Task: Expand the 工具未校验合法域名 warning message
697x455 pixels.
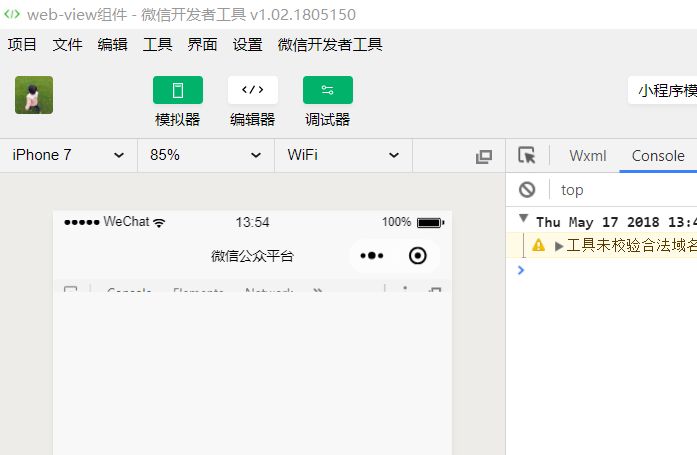Action: point(559,246)
